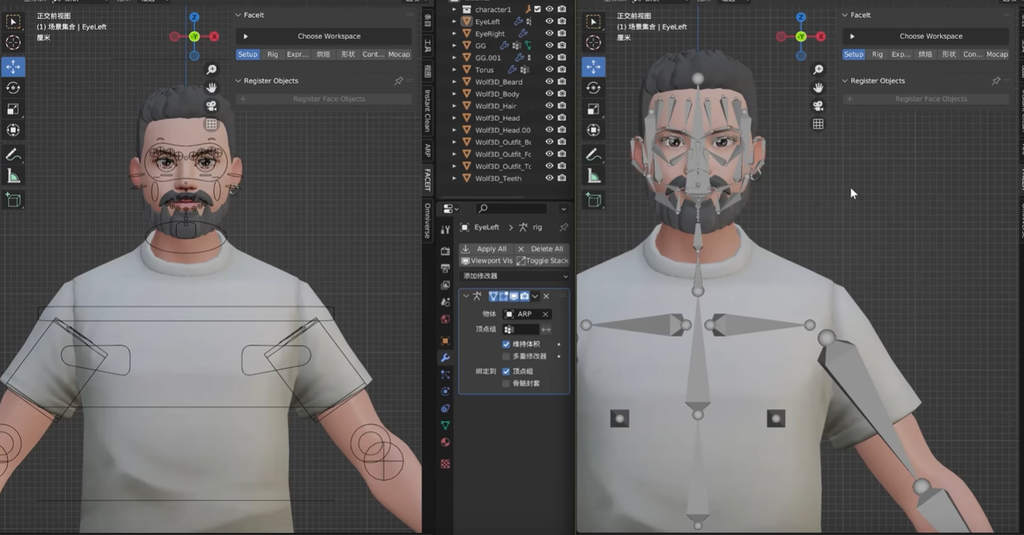Select the Measure tool in left viewport
The height and width of the screenshot is (535, 1024).
[x=13, y=176]
